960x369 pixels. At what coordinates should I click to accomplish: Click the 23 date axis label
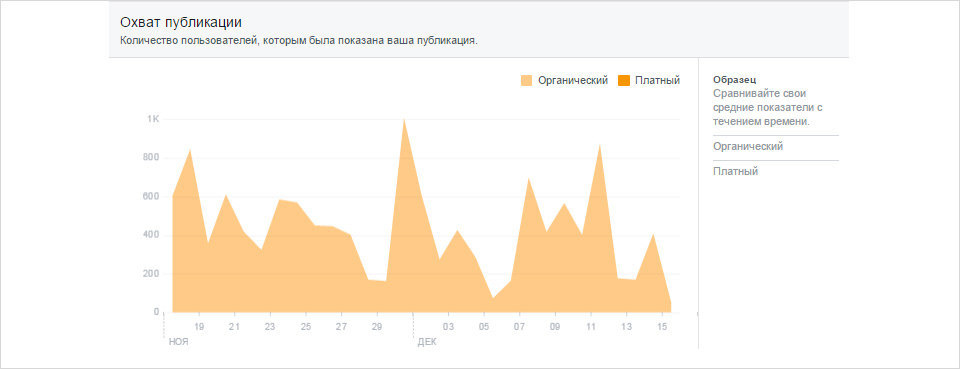point(269,327)
